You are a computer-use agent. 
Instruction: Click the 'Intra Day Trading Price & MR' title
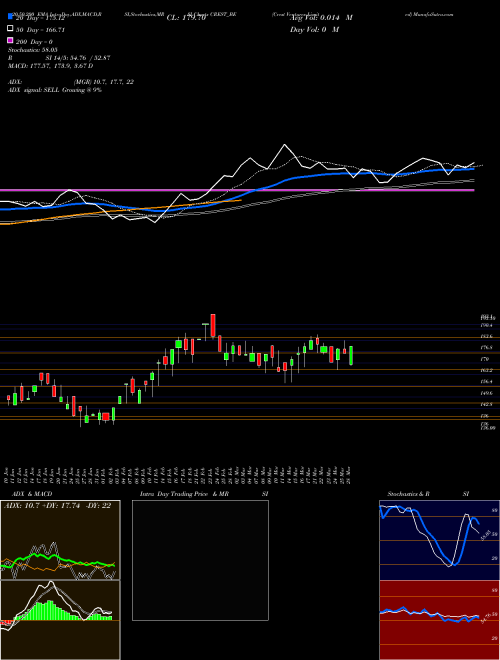coord(184,494)
